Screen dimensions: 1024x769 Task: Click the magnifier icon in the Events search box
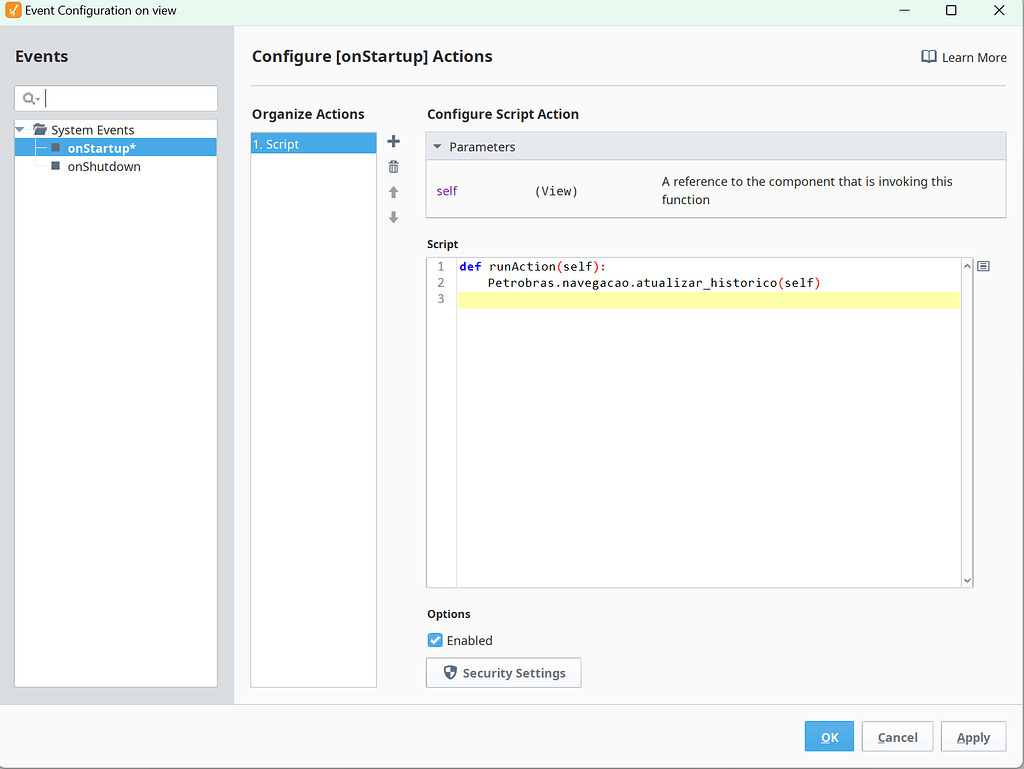[29, 98]
